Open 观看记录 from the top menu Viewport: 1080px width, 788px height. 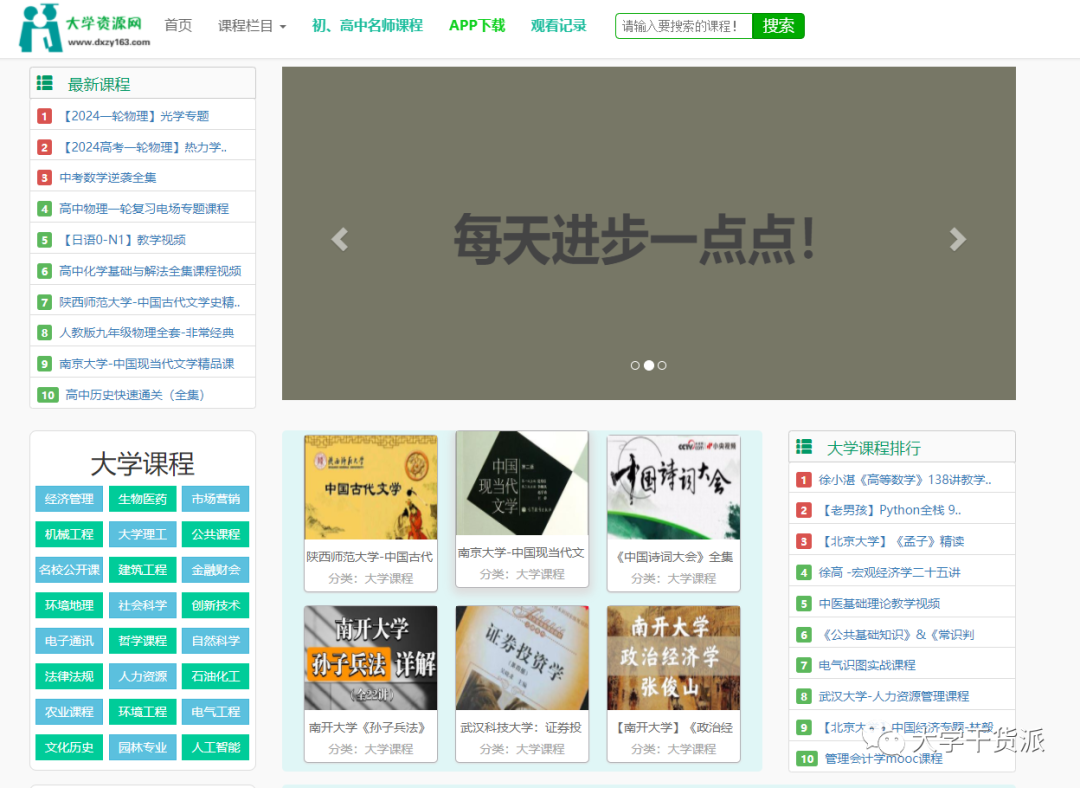(x=559, y=26)
